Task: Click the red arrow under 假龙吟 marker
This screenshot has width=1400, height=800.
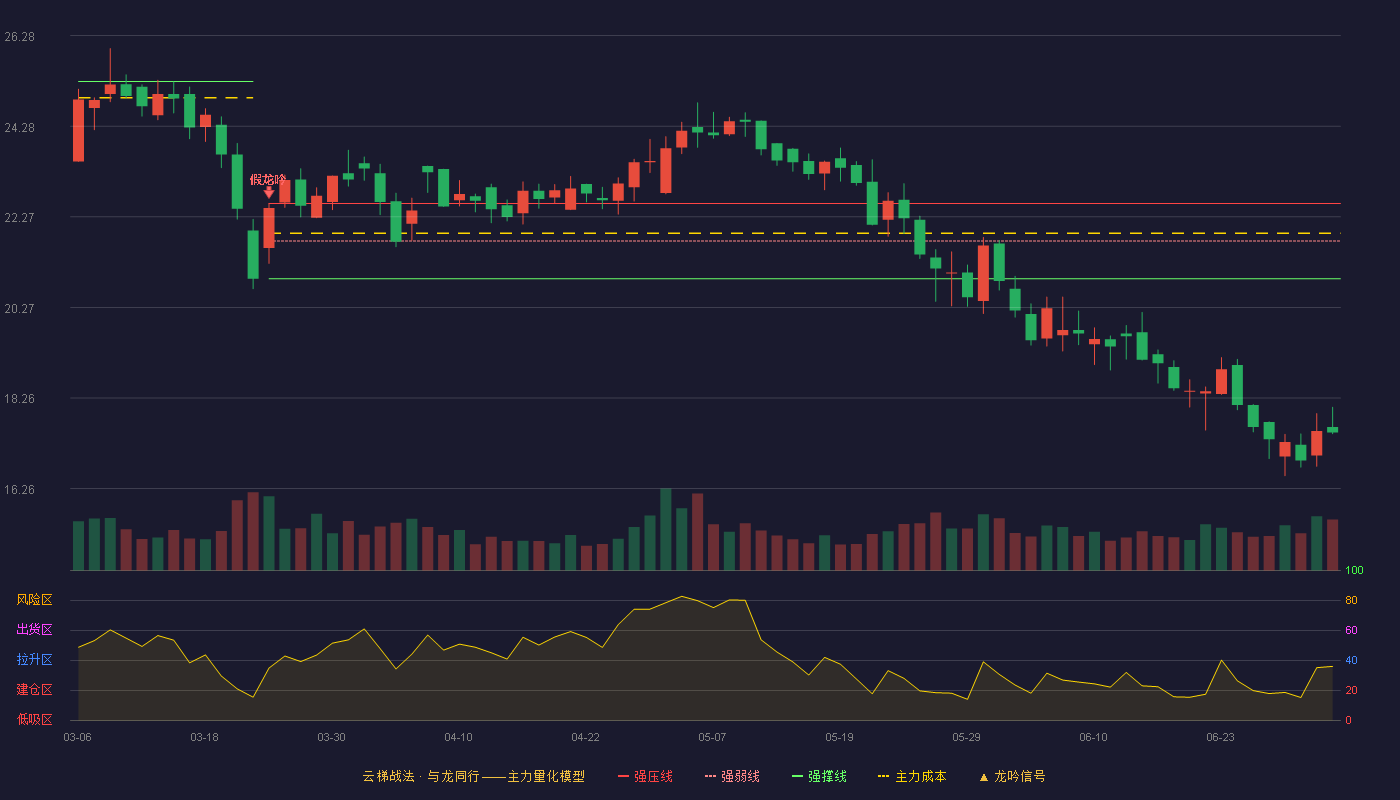Action: pos(269,192)
